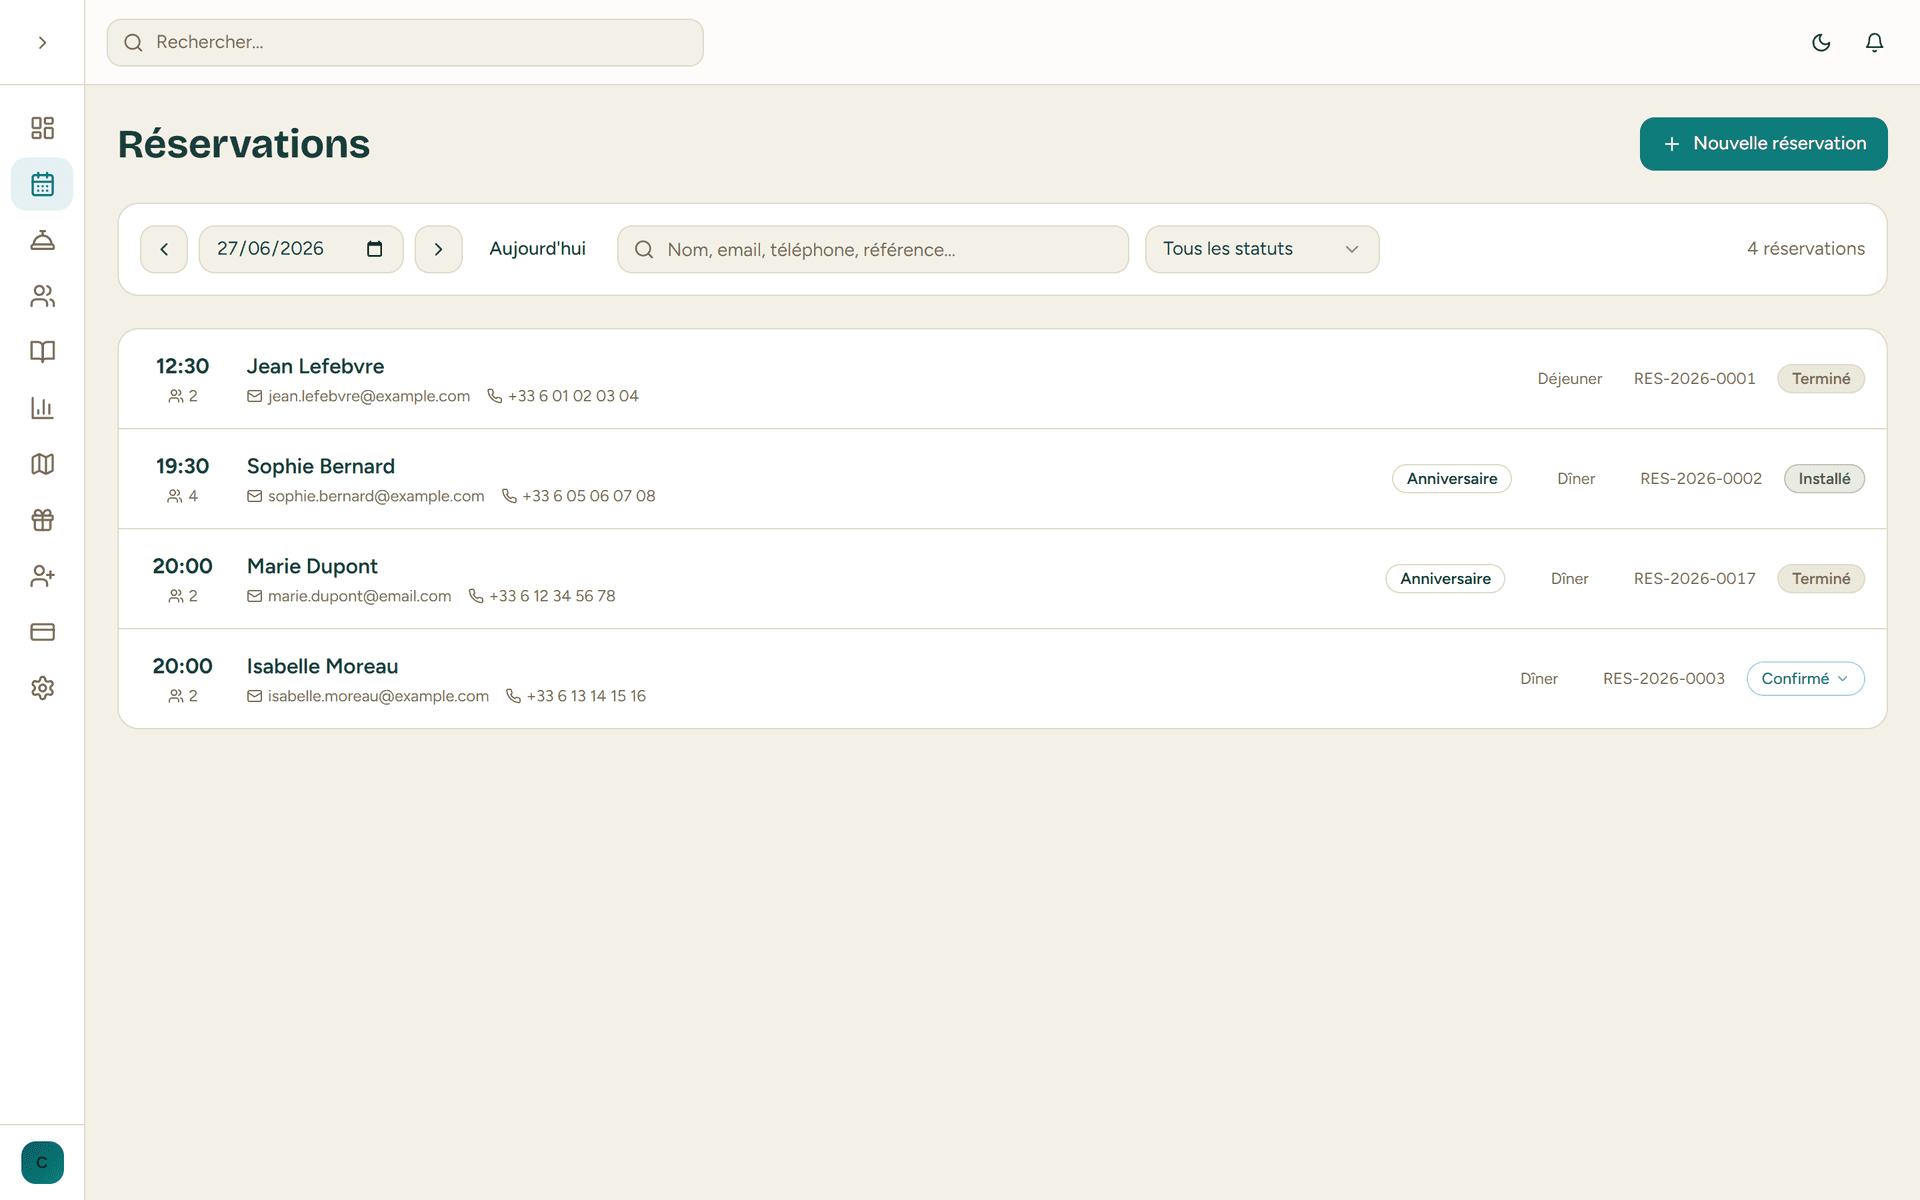
Task: Focus the Nom, email, téléphone search field
Action: 873,249
